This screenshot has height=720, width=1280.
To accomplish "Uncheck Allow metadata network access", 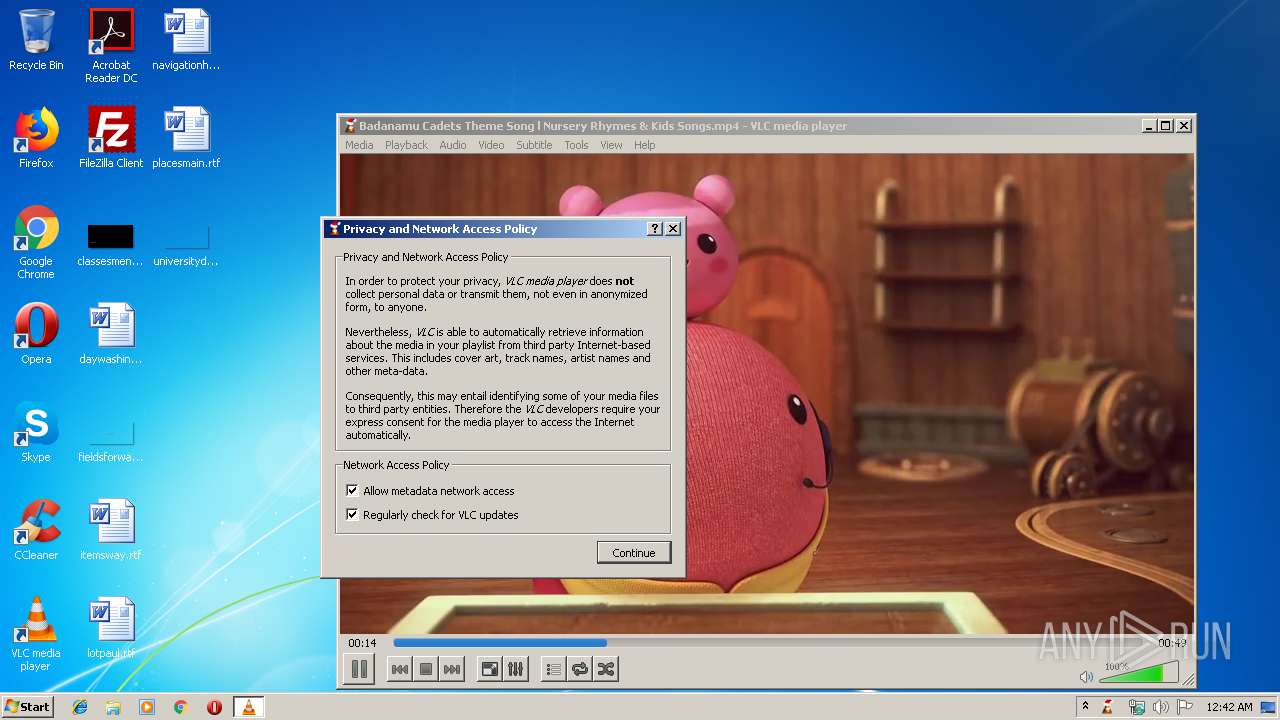I will point(352,491).
